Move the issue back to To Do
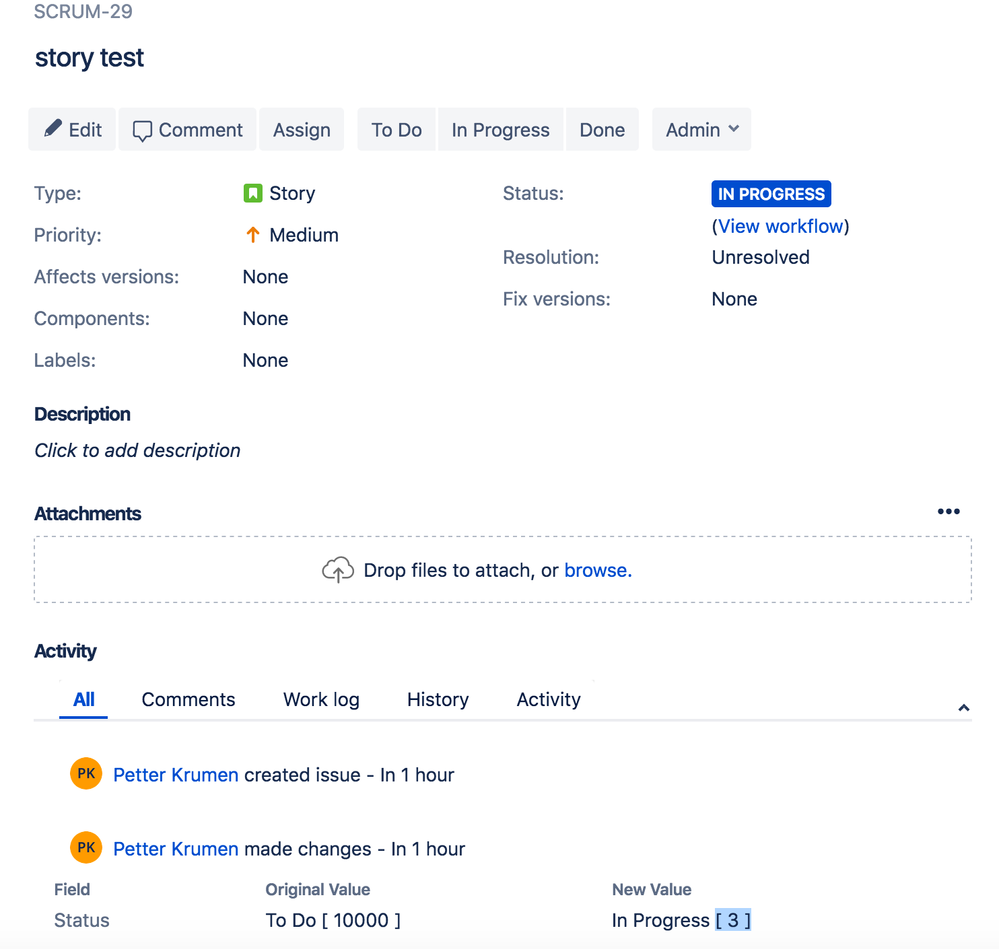Screen dimensions: 999x949 tap(396, 129)
